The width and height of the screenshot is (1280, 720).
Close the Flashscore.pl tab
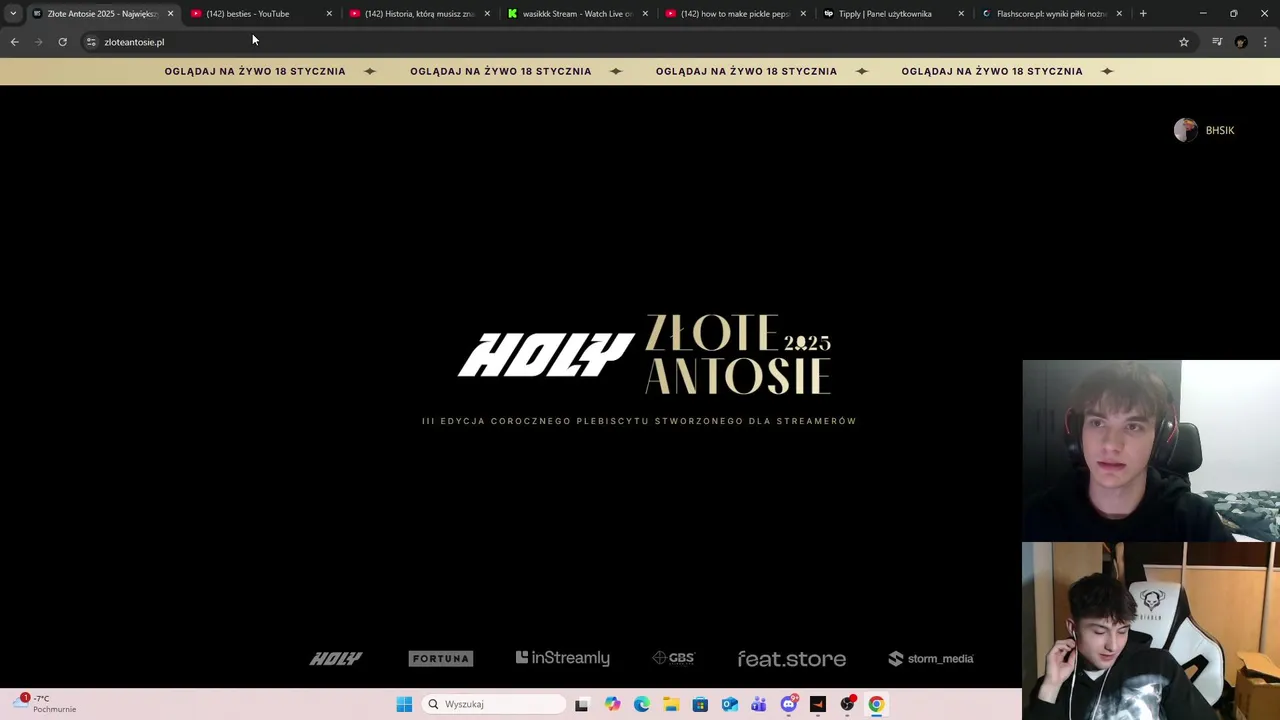point(1119,14)
